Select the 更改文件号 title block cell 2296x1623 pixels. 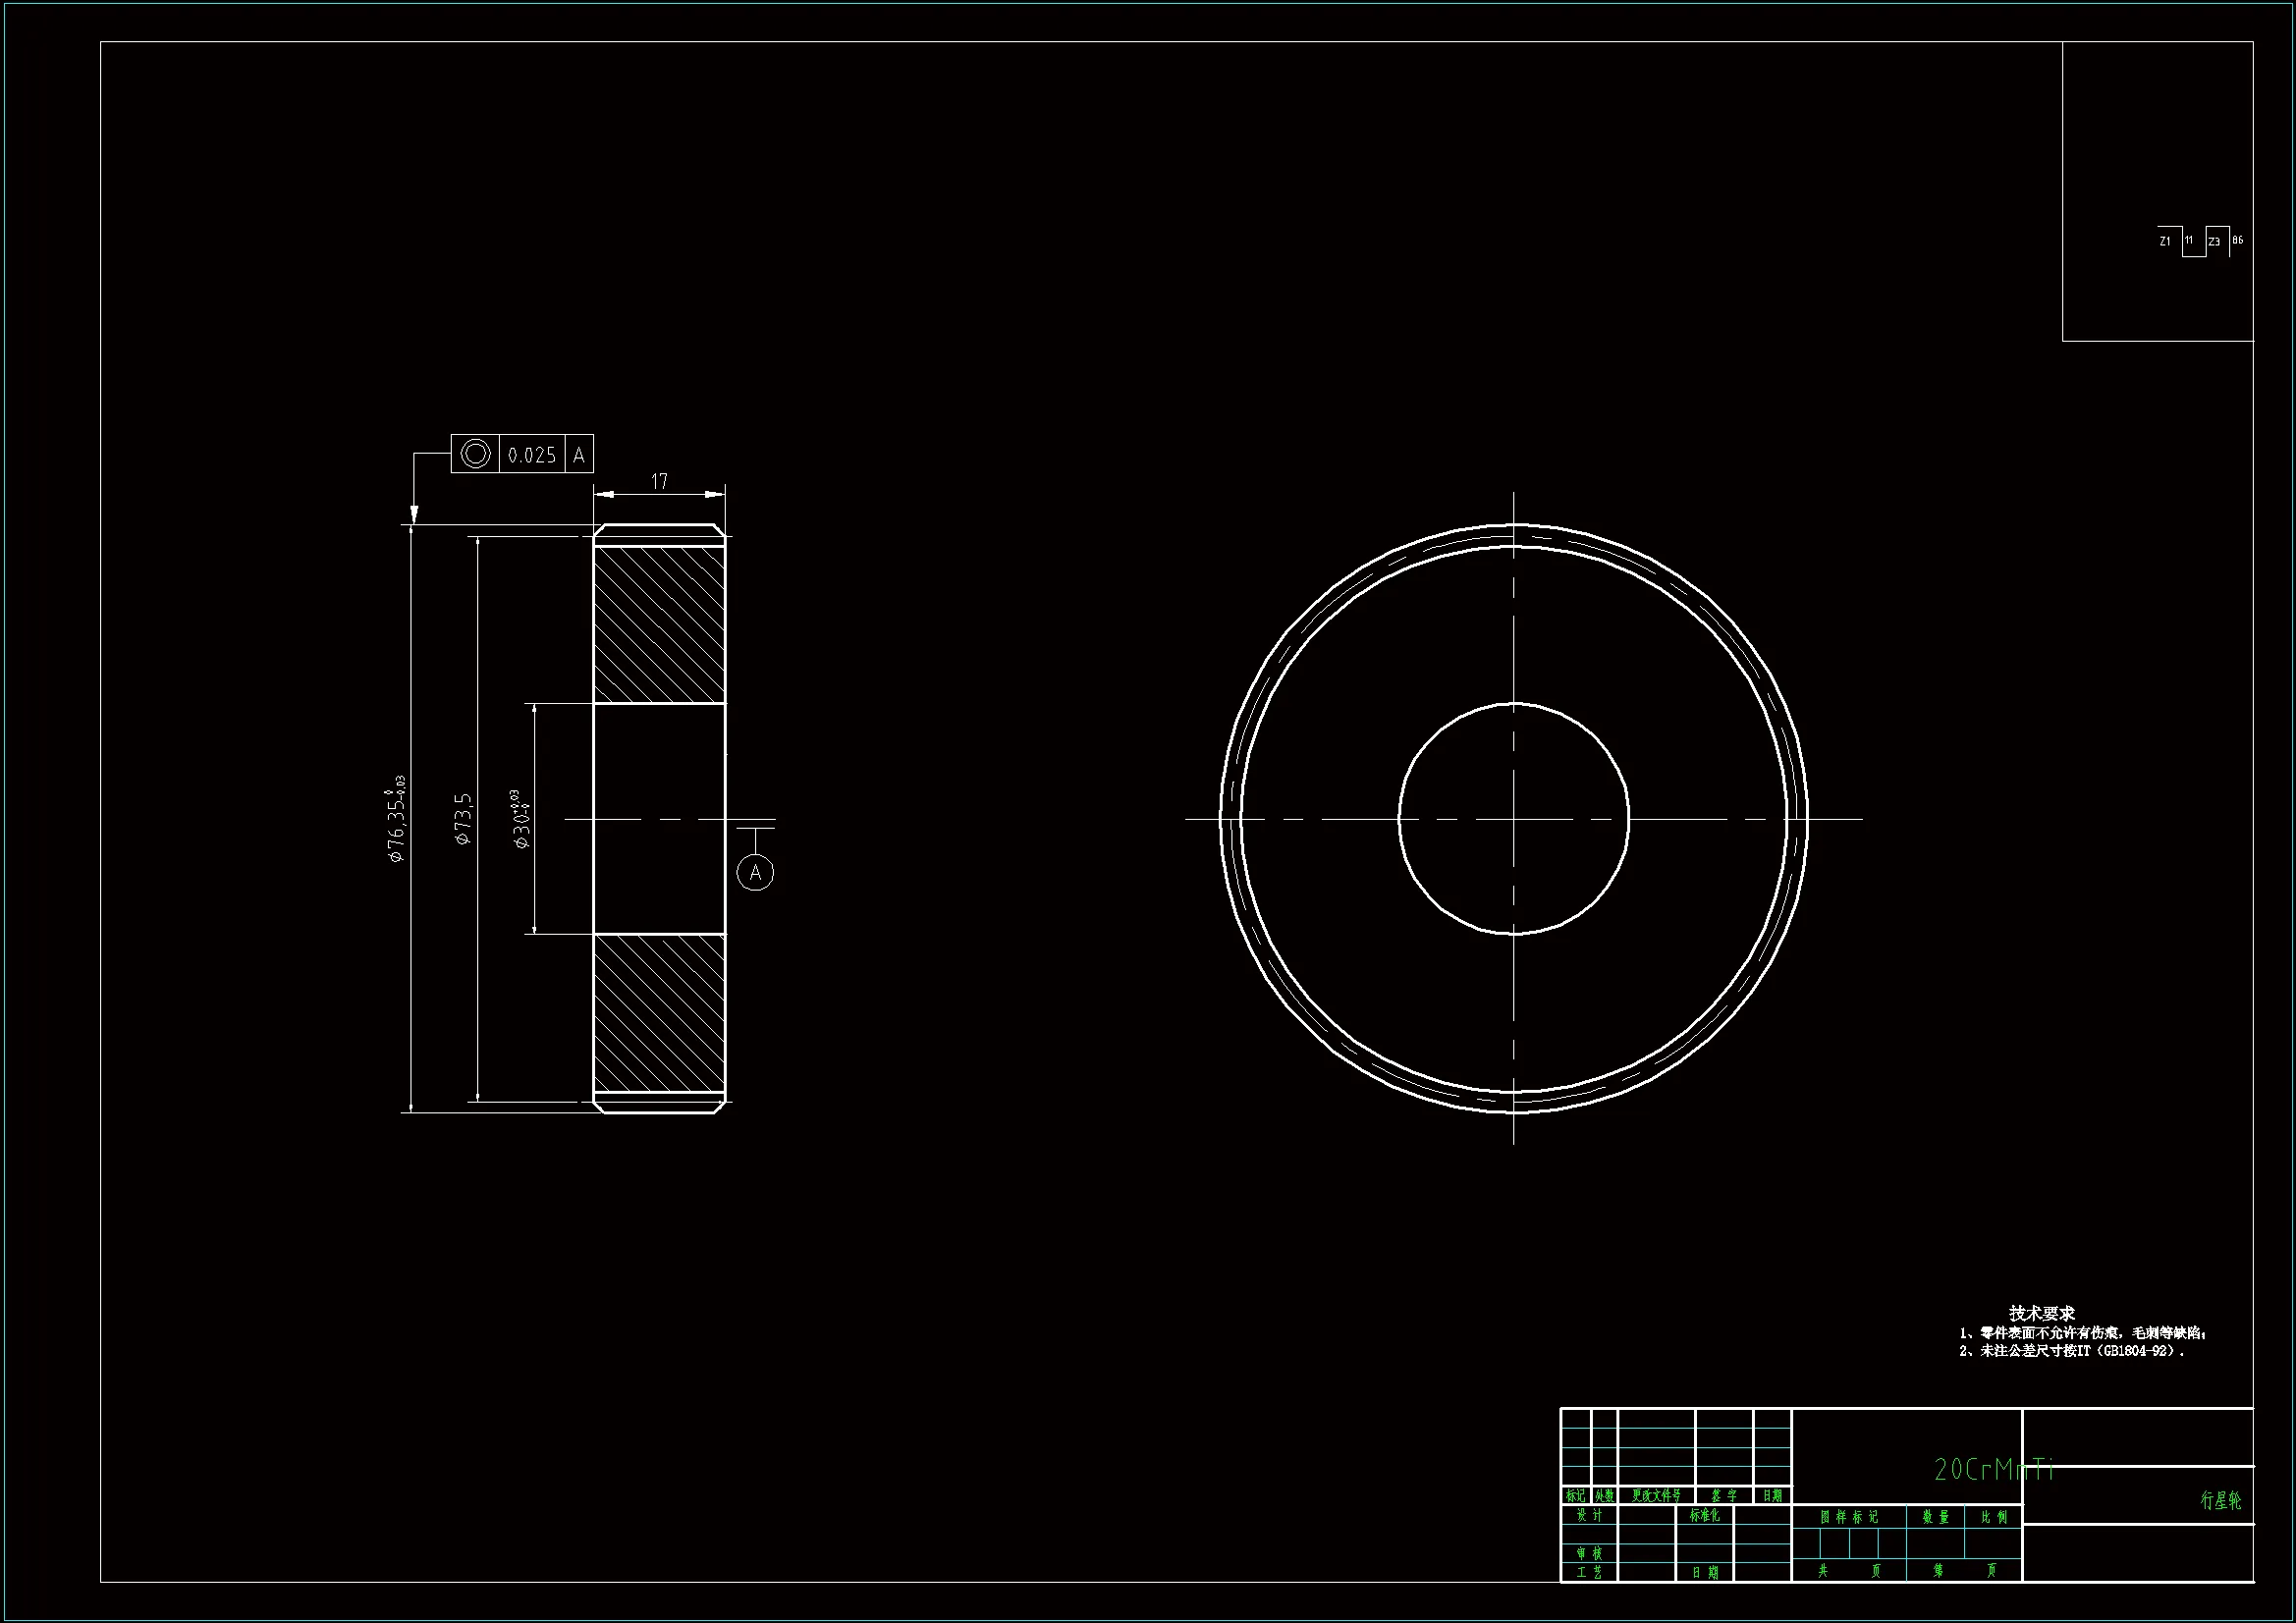(x=1656, y=1496)
